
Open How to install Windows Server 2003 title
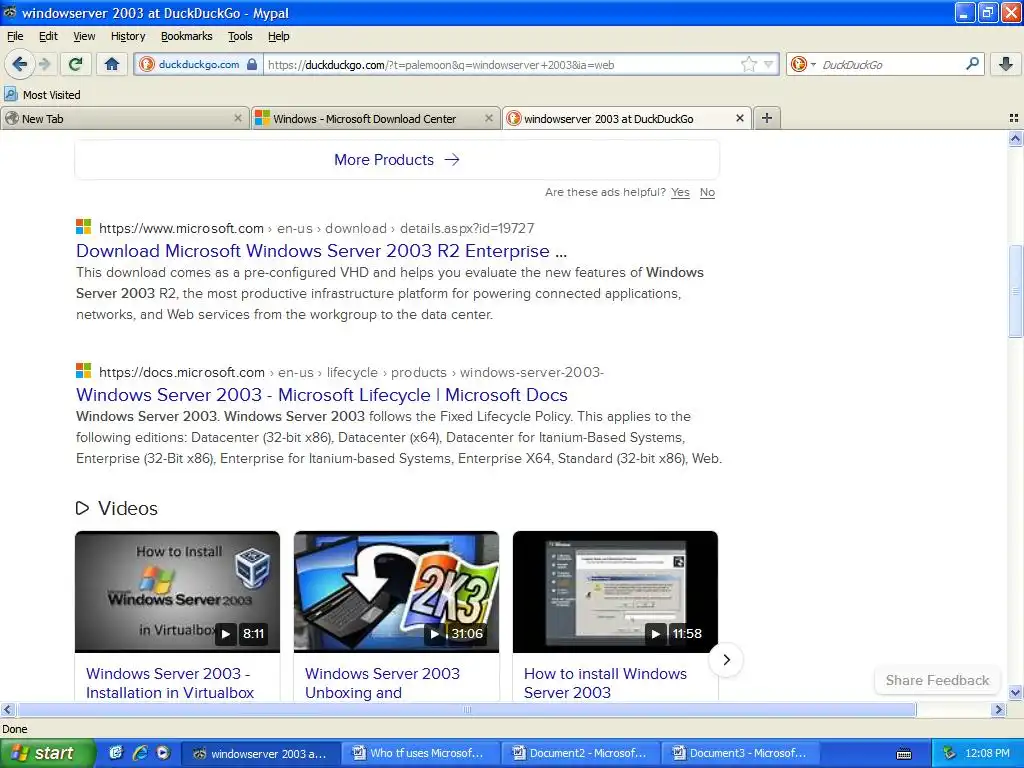pyautogui.click(x=605, y=683)
